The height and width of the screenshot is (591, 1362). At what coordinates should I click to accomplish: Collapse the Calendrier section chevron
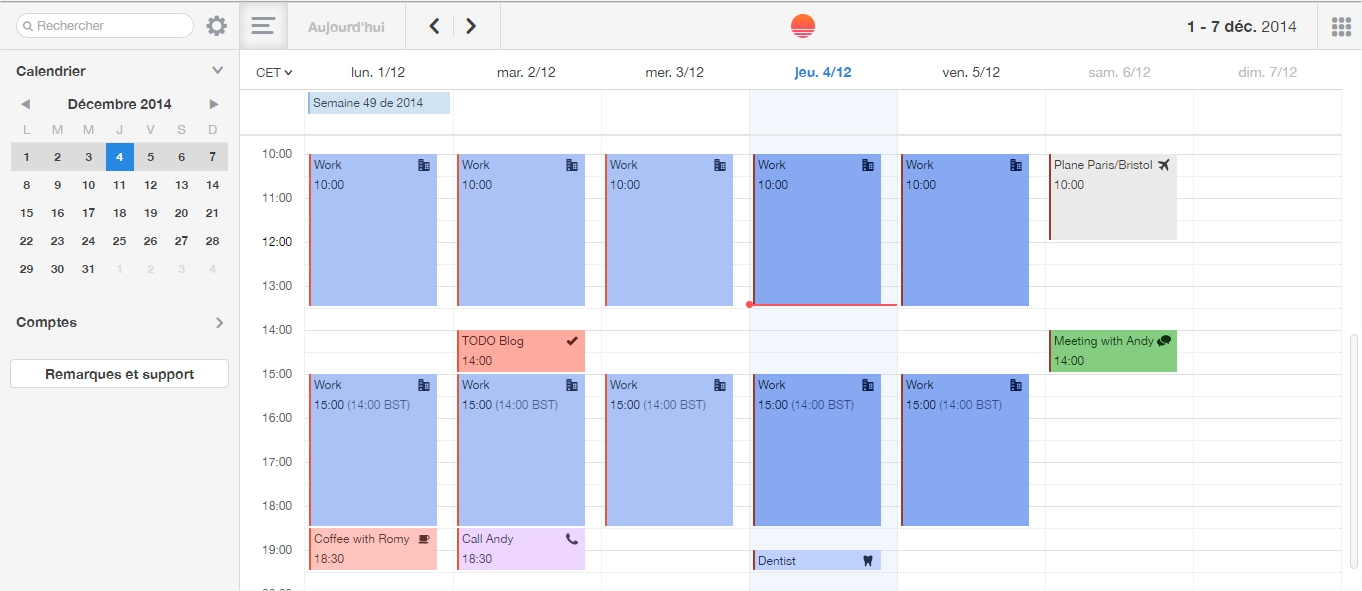click(x=218, y=71)
